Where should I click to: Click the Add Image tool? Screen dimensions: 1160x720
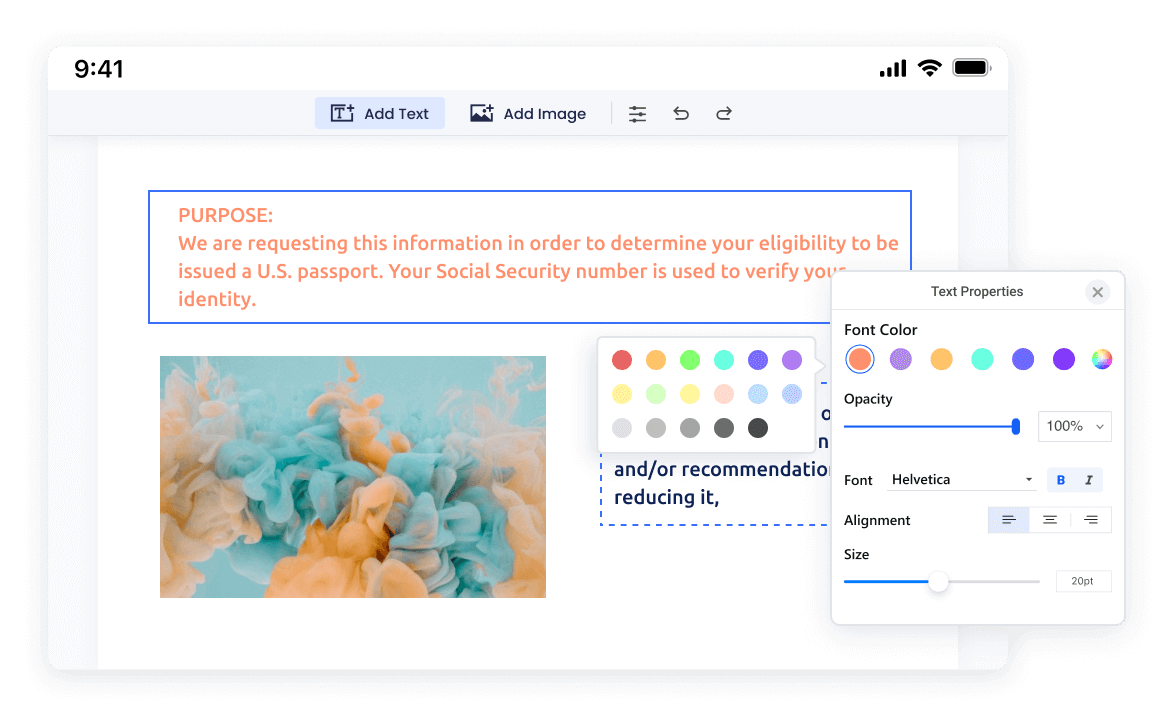tap(528, 114)
